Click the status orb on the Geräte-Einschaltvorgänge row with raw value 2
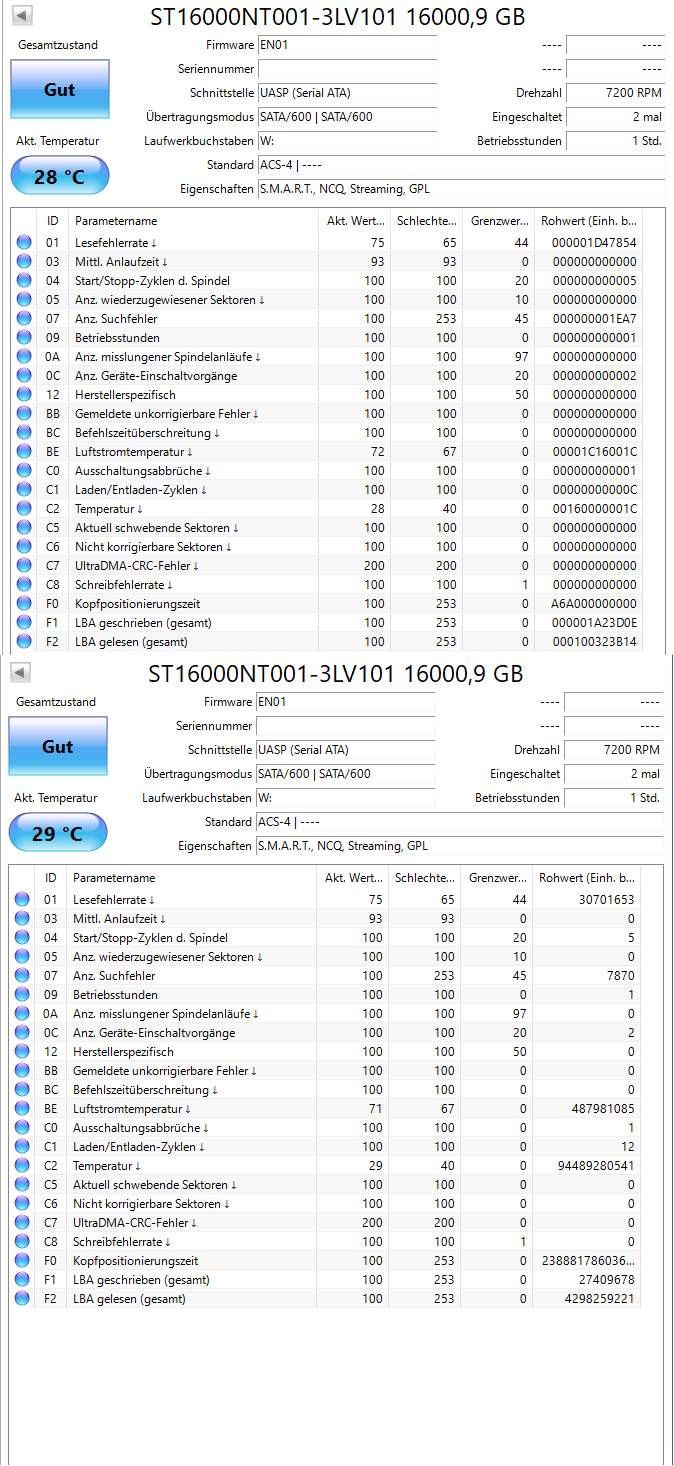This screenshot has height=1466, width=674. click(22, 1033)
